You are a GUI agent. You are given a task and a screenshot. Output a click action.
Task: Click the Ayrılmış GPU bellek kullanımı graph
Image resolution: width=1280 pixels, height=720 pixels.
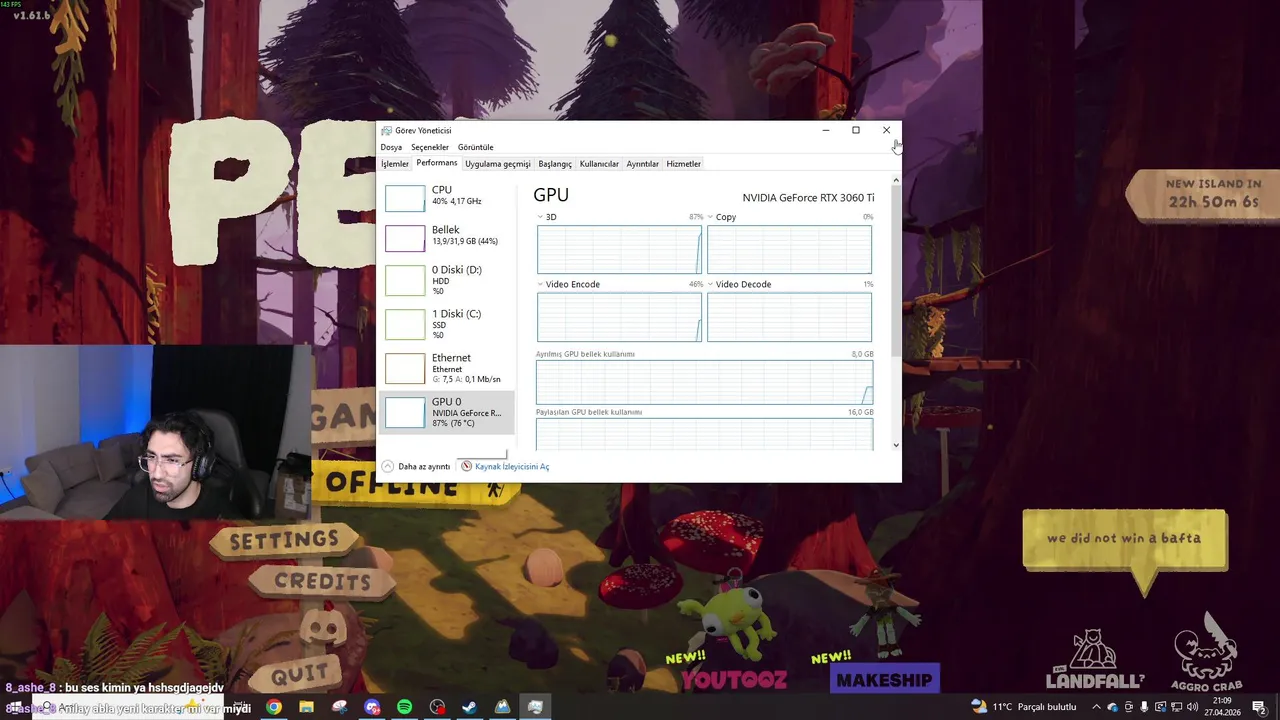[704, 383]
